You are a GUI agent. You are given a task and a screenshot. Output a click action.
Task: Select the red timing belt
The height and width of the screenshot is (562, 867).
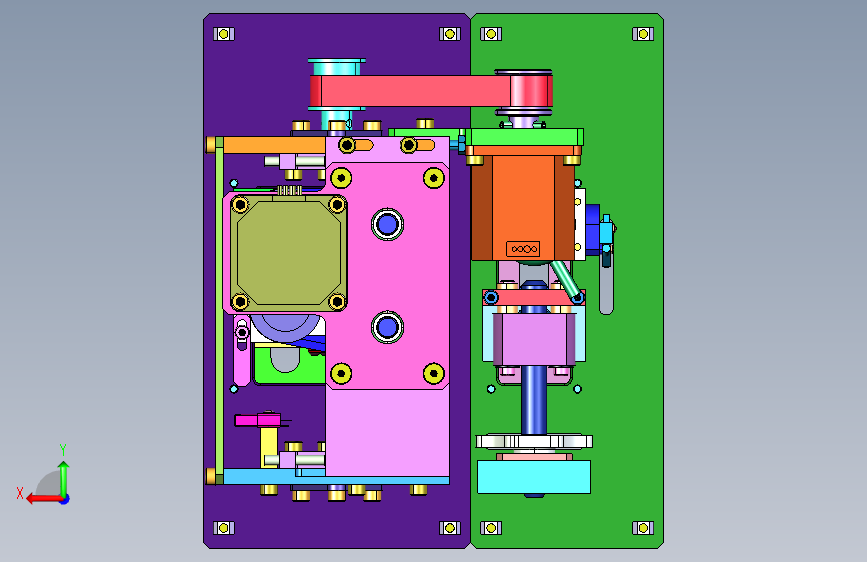[415, 91]
